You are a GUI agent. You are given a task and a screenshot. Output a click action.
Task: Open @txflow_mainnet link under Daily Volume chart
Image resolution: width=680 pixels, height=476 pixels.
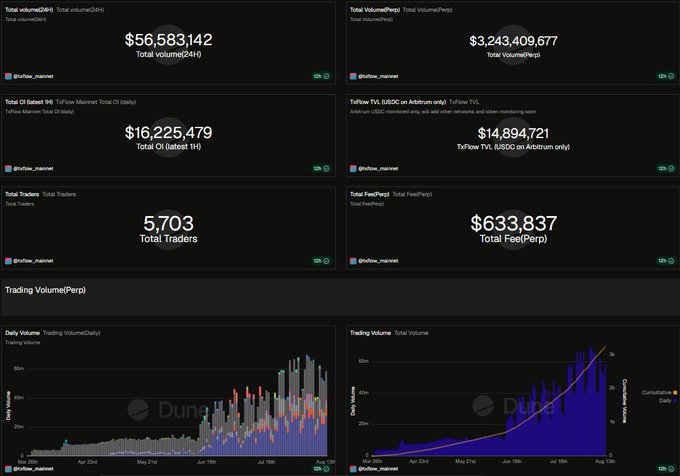[x=33, y=469]
